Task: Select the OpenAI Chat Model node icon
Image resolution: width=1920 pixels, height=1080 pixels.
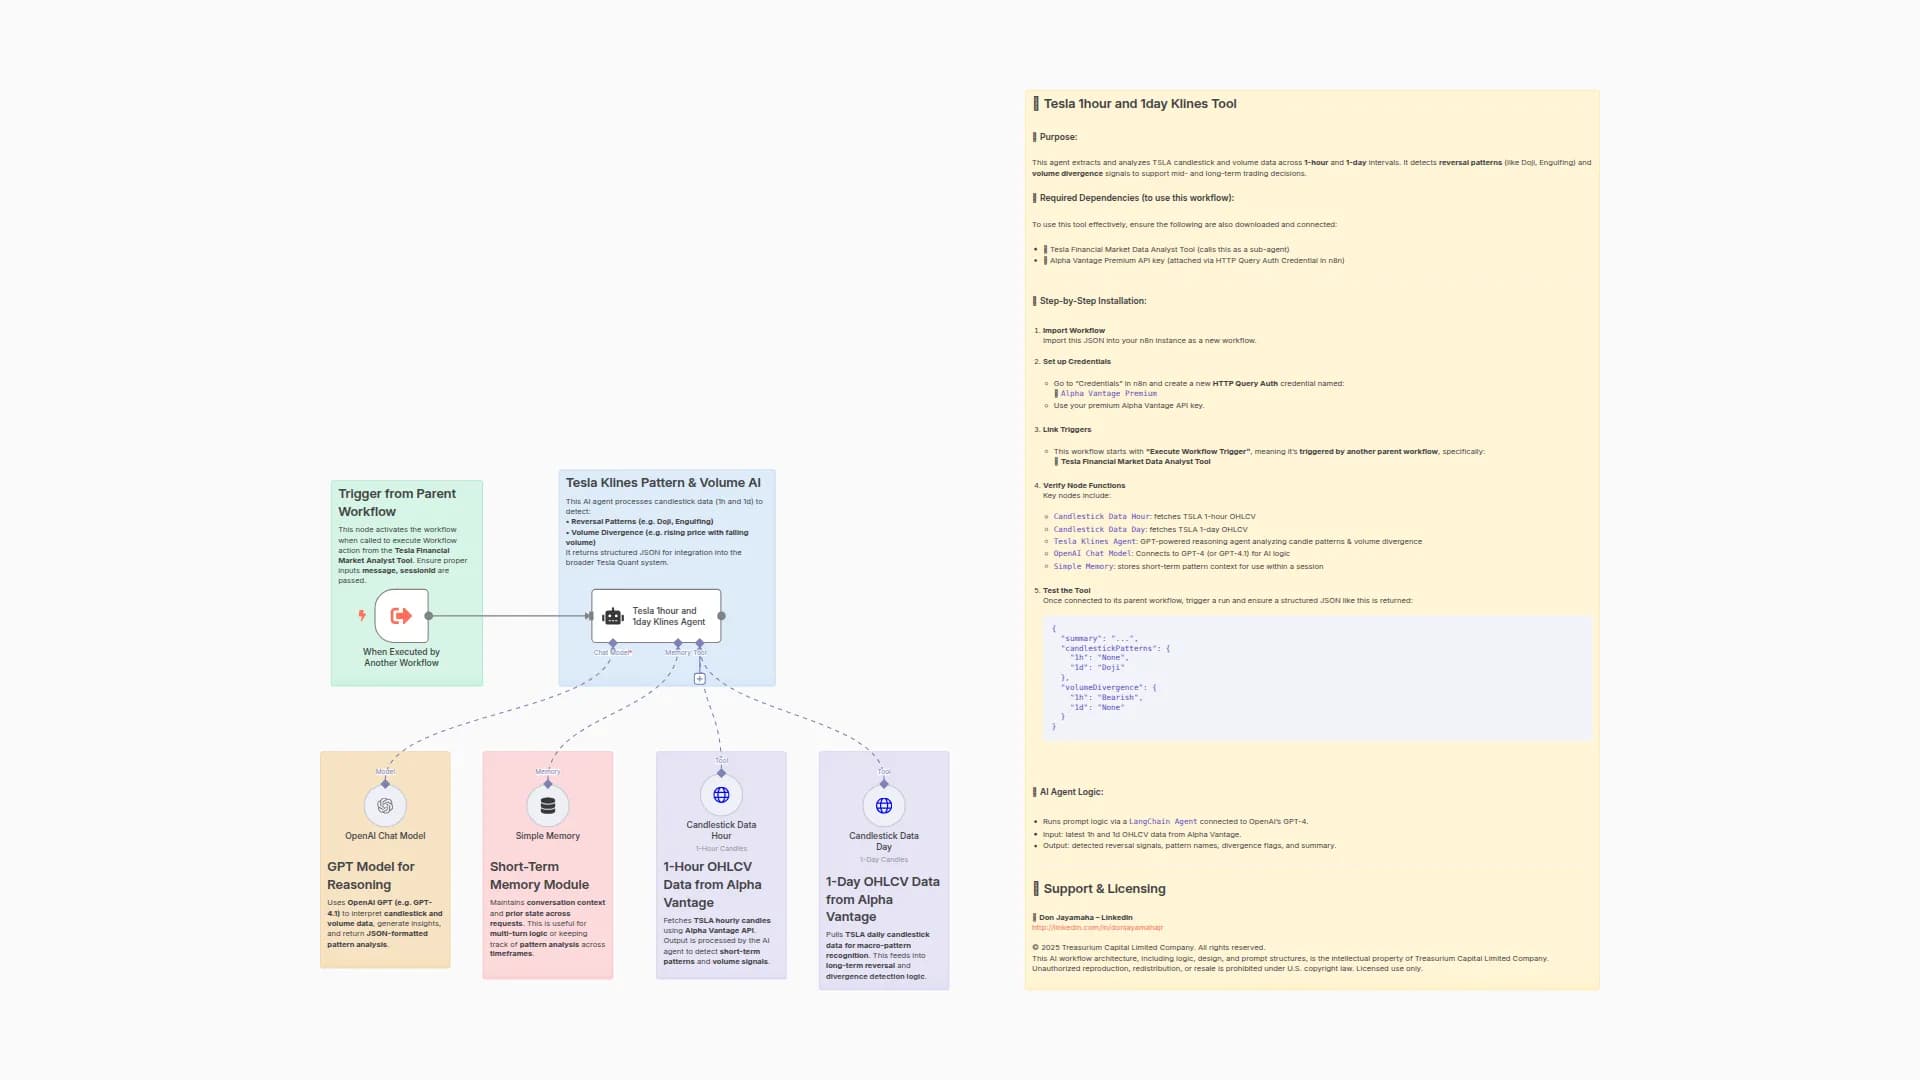Action: [385, 805]
